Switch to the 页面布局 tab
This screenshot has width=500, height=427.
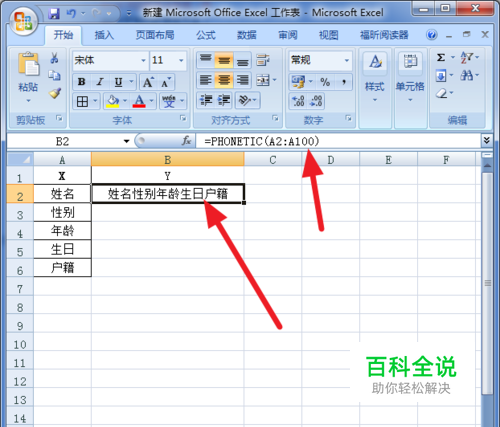tap(155, 35)
